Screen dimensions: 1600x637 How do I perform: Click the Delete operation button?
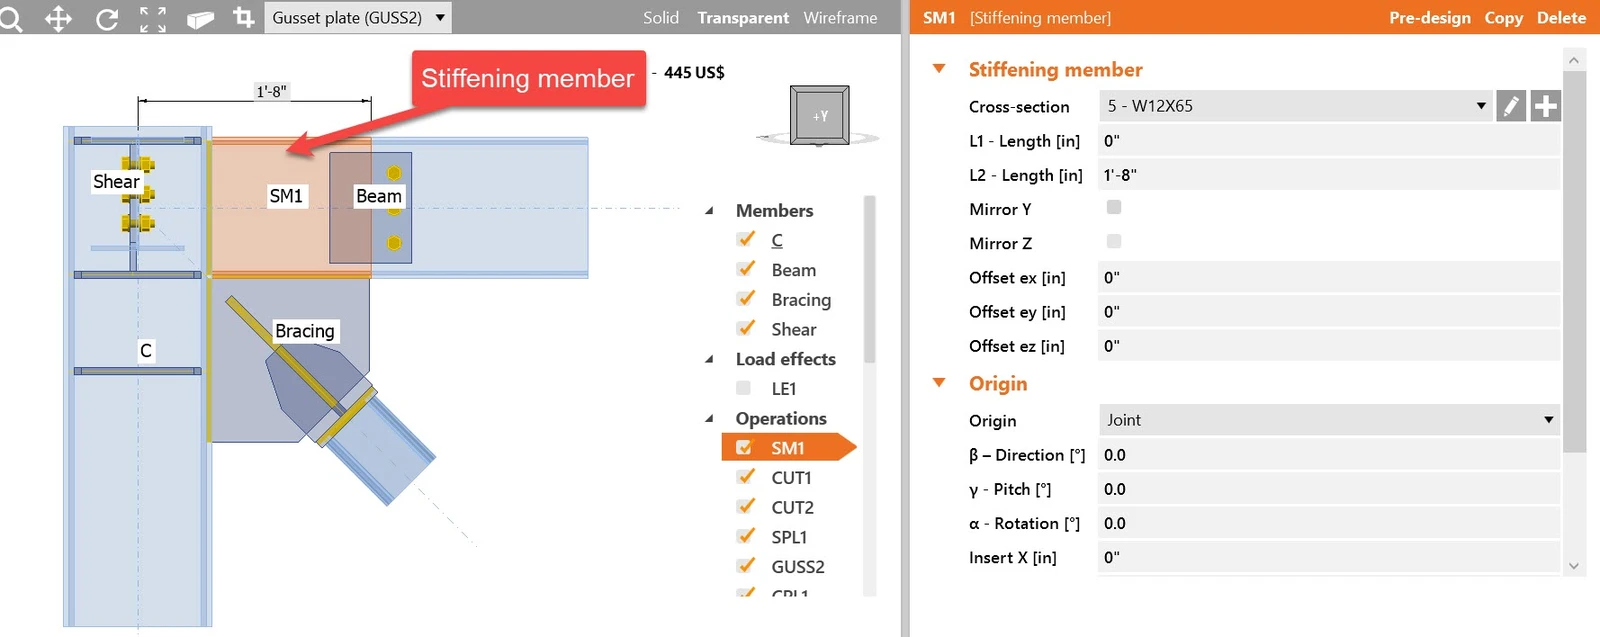point(1561,18)
